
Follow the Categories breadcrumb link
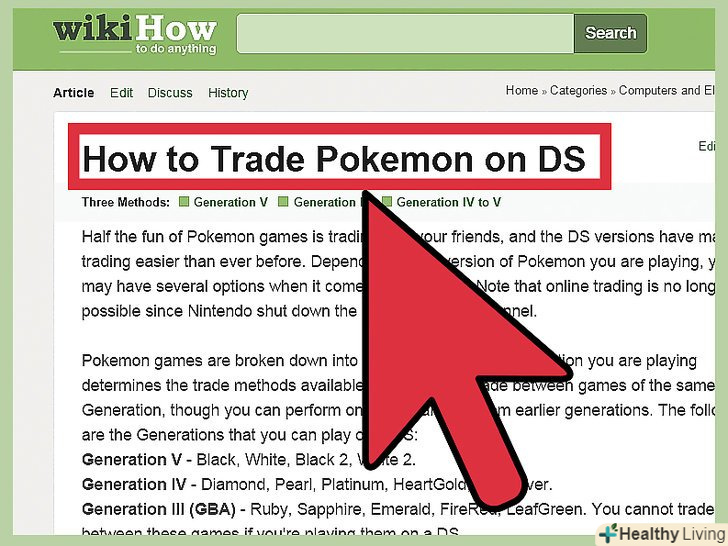578,90
